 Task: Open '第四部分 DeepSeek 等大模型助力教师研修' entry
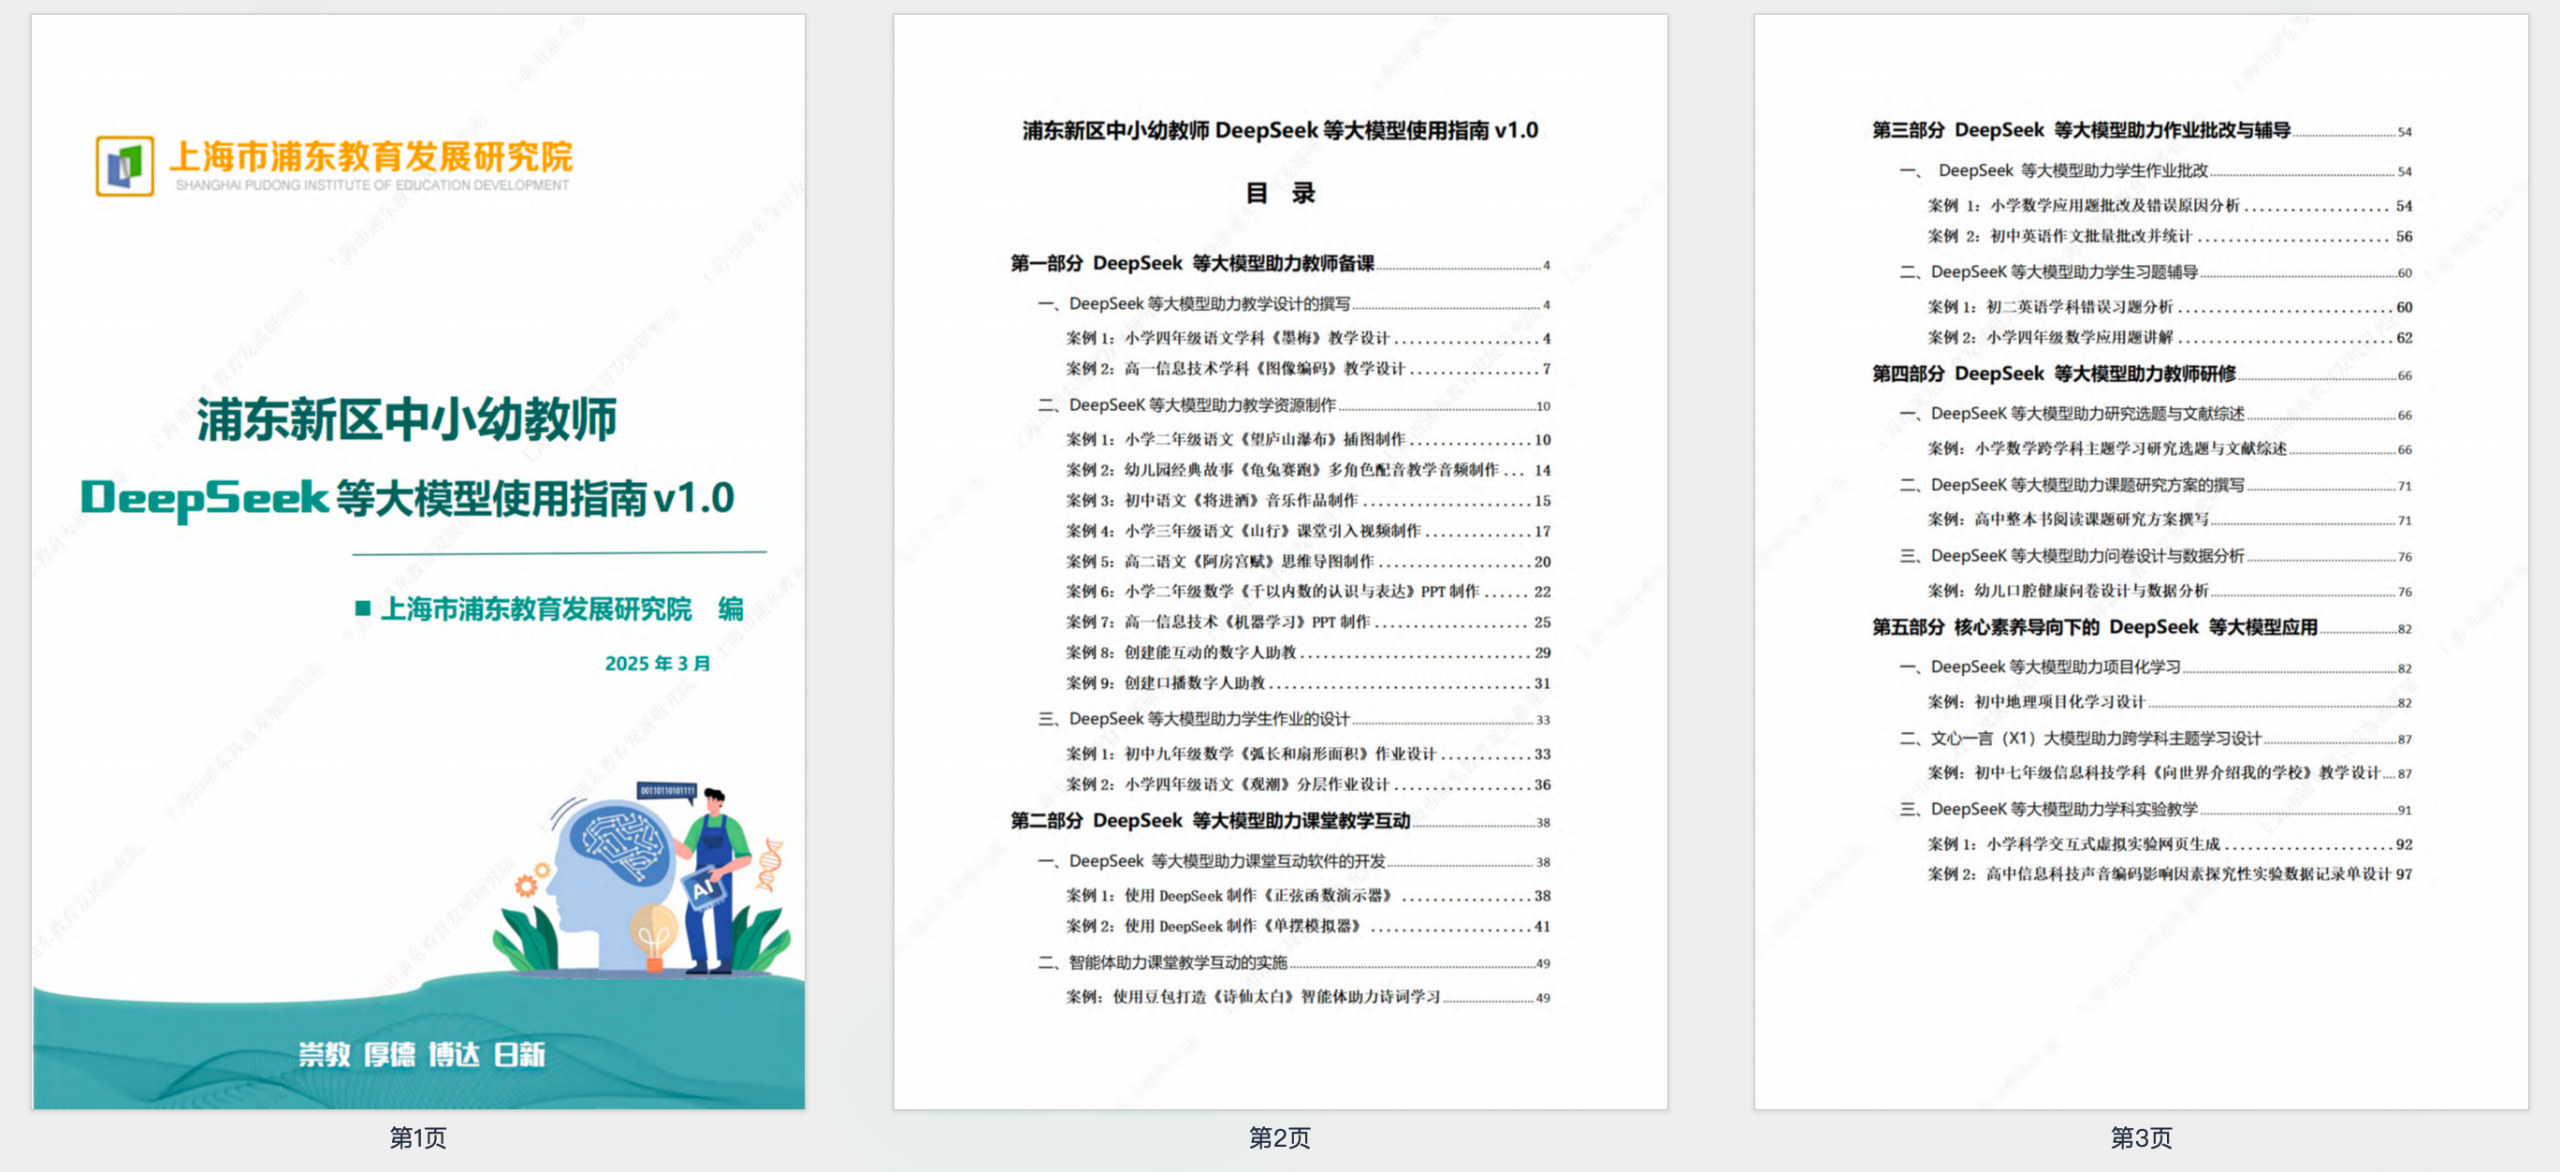(2142, 374)
